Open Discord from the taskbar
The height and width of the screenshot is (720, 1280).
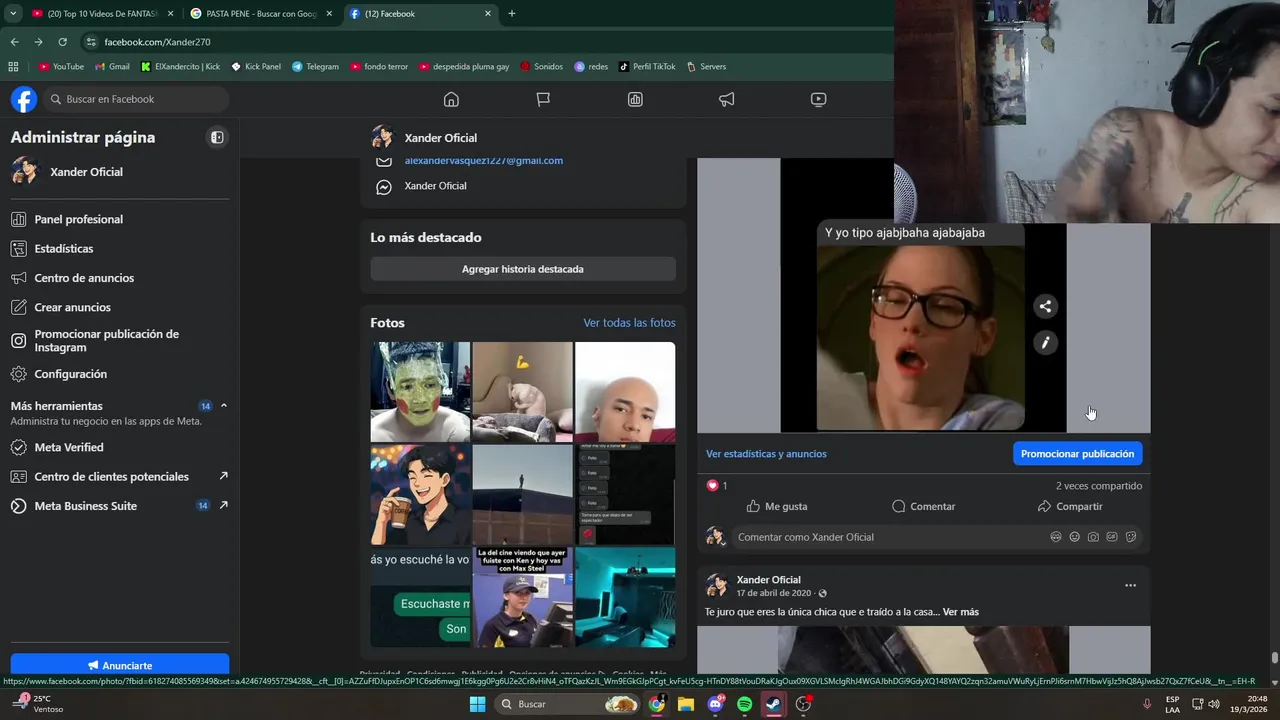[715, 704]
